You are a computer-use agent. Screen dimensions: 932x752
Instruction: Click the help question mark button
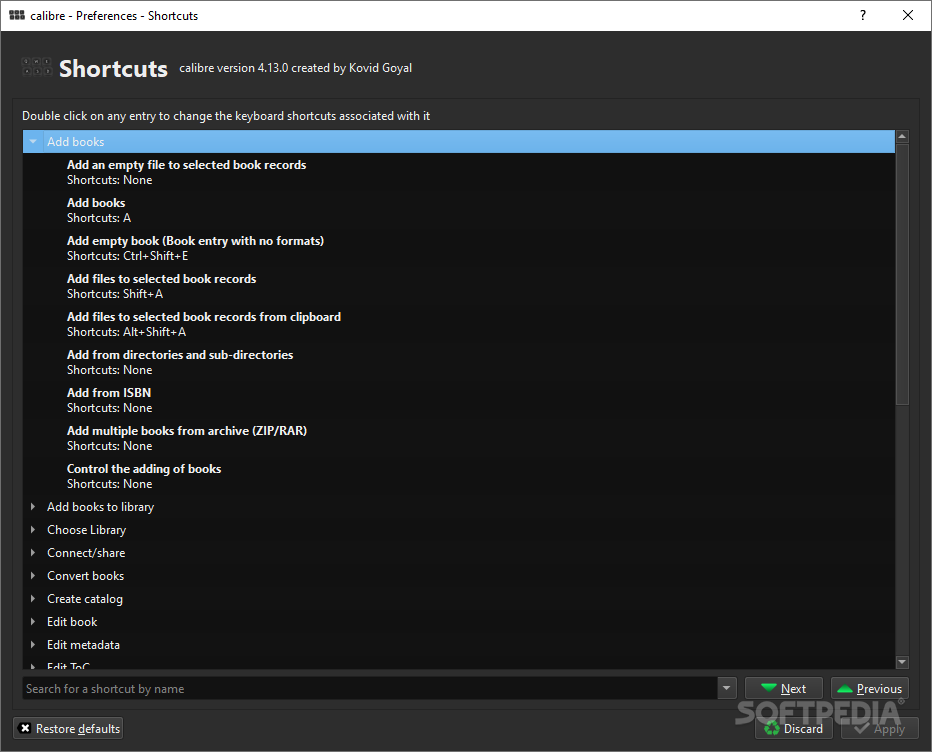tap(862, 15)
